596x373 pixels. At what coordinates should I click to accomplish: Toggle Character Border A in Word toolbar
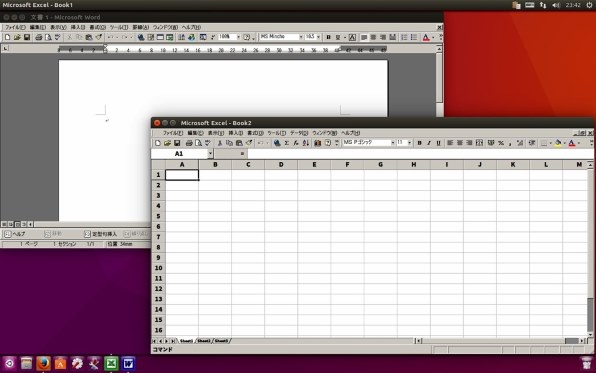click(352, 37)
